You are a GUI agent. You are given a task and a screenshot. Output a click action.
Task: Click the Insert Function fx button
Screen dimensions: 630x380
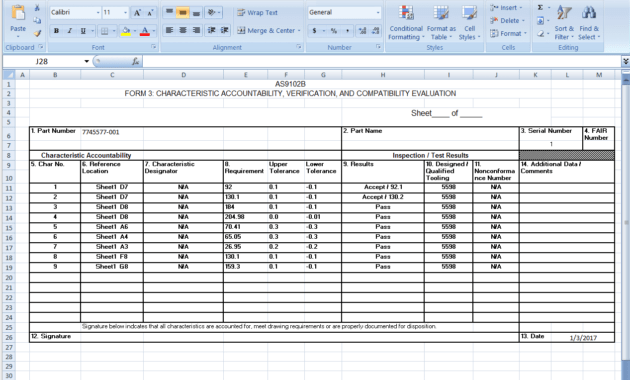[x=136, y=61]
